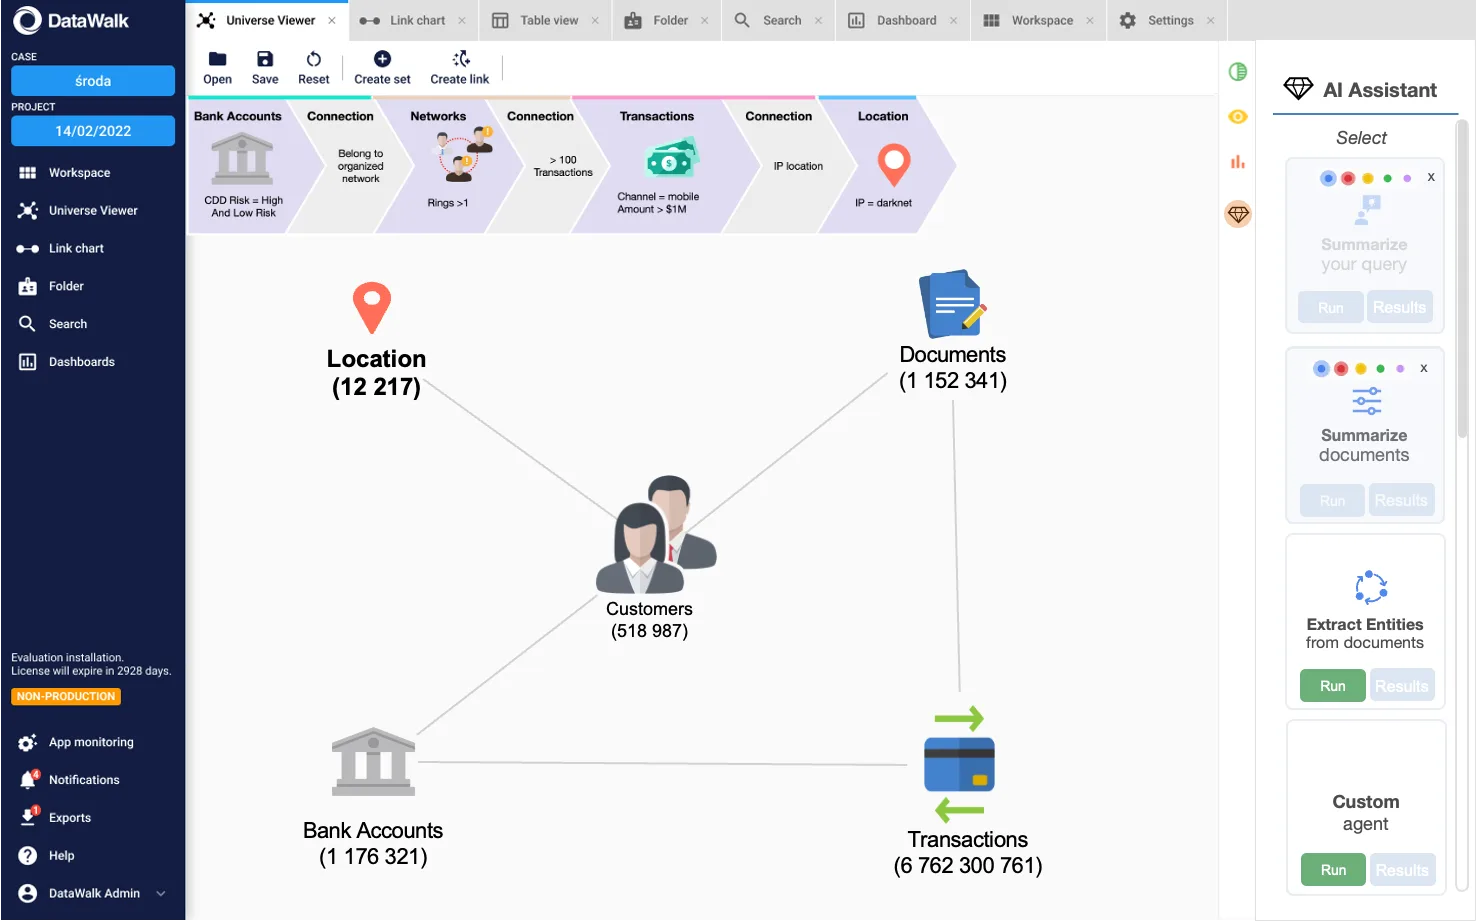Toggle the green contrast icon on the right strip
Image resolution: width=1476 pixels, height=922 pixels.
(x=1237, y=71)
